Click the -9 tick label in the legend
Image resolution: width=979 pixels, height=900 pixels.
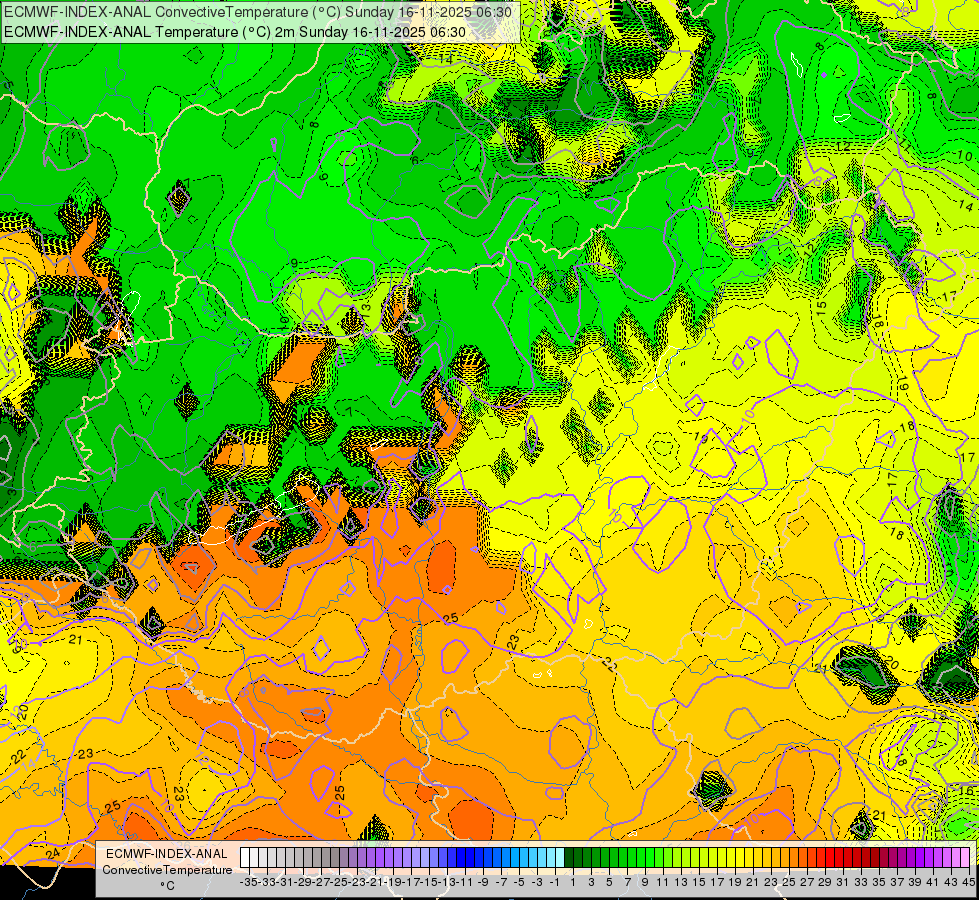point(483,883)
